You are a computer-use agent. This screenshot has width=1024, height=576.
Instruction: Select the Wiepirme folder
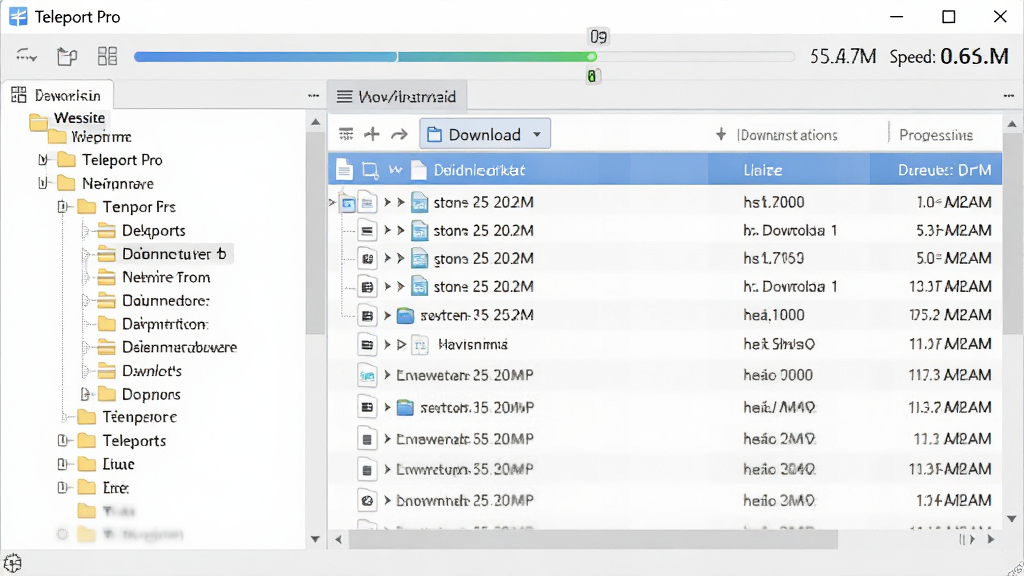coord(89,137)
